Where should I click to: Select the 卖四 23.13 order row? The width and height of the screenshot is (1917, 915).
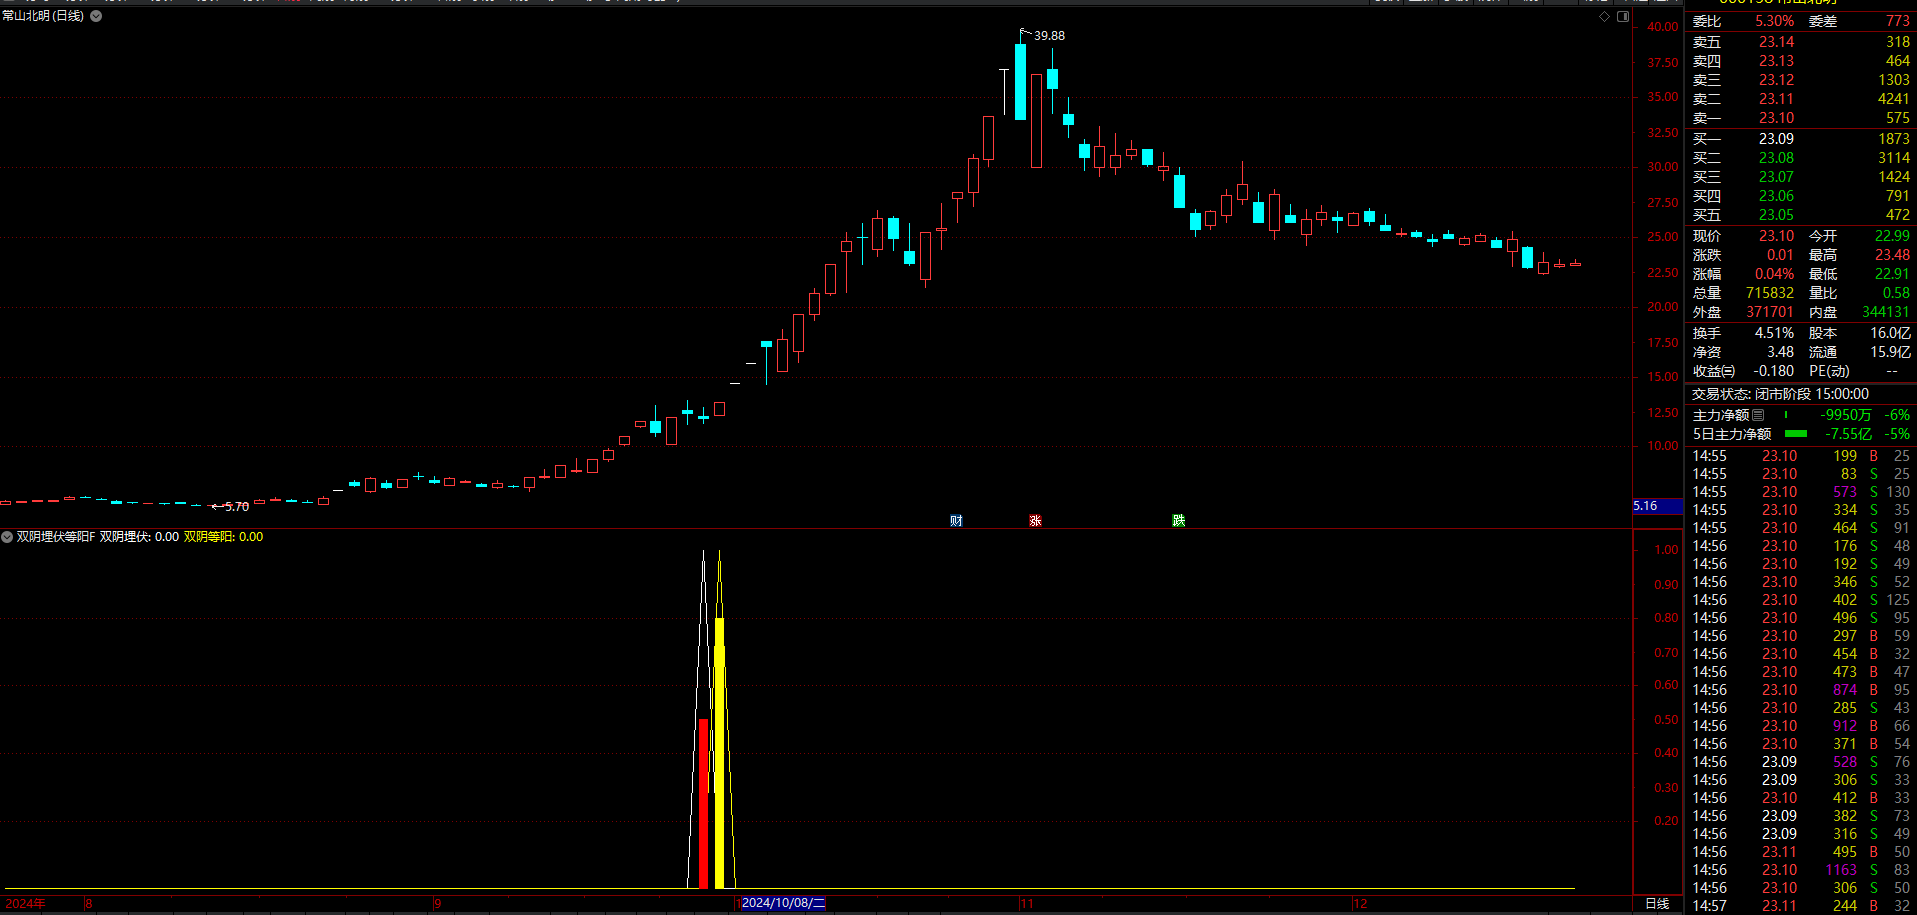1800,61
